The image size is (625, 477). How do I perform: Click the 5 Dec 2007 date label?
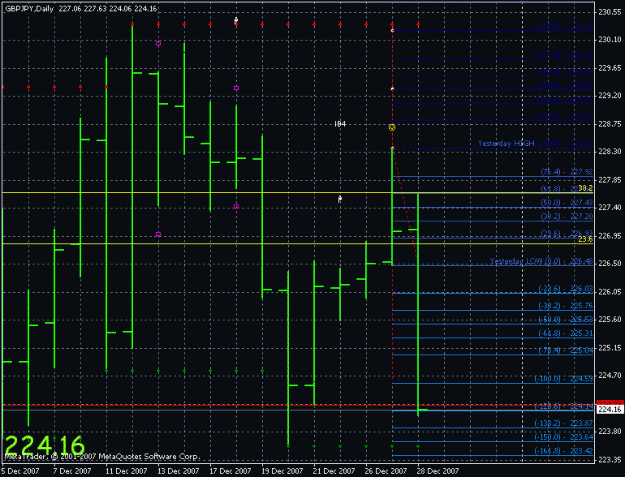click(x=20, y=471)
